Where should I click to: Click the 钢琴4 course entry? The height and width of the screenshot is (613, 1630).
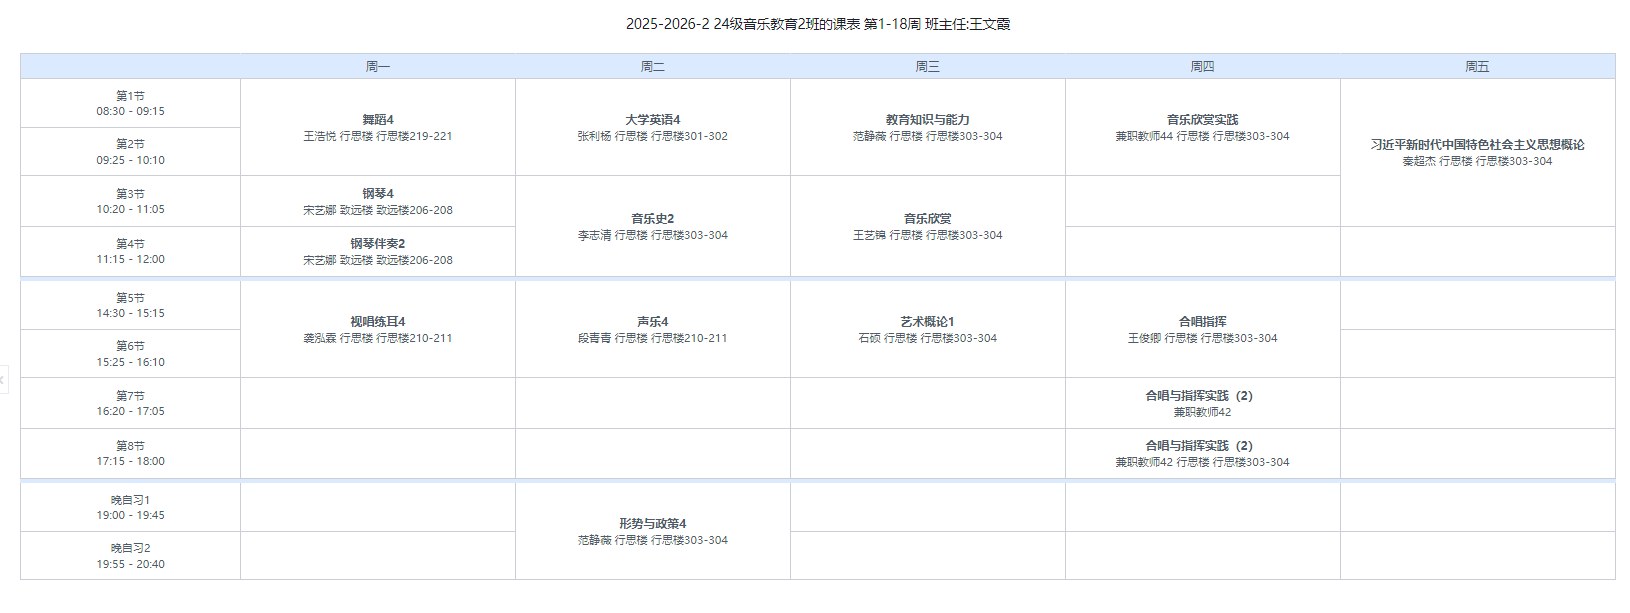pyautogui.click(x=378, y=201)
